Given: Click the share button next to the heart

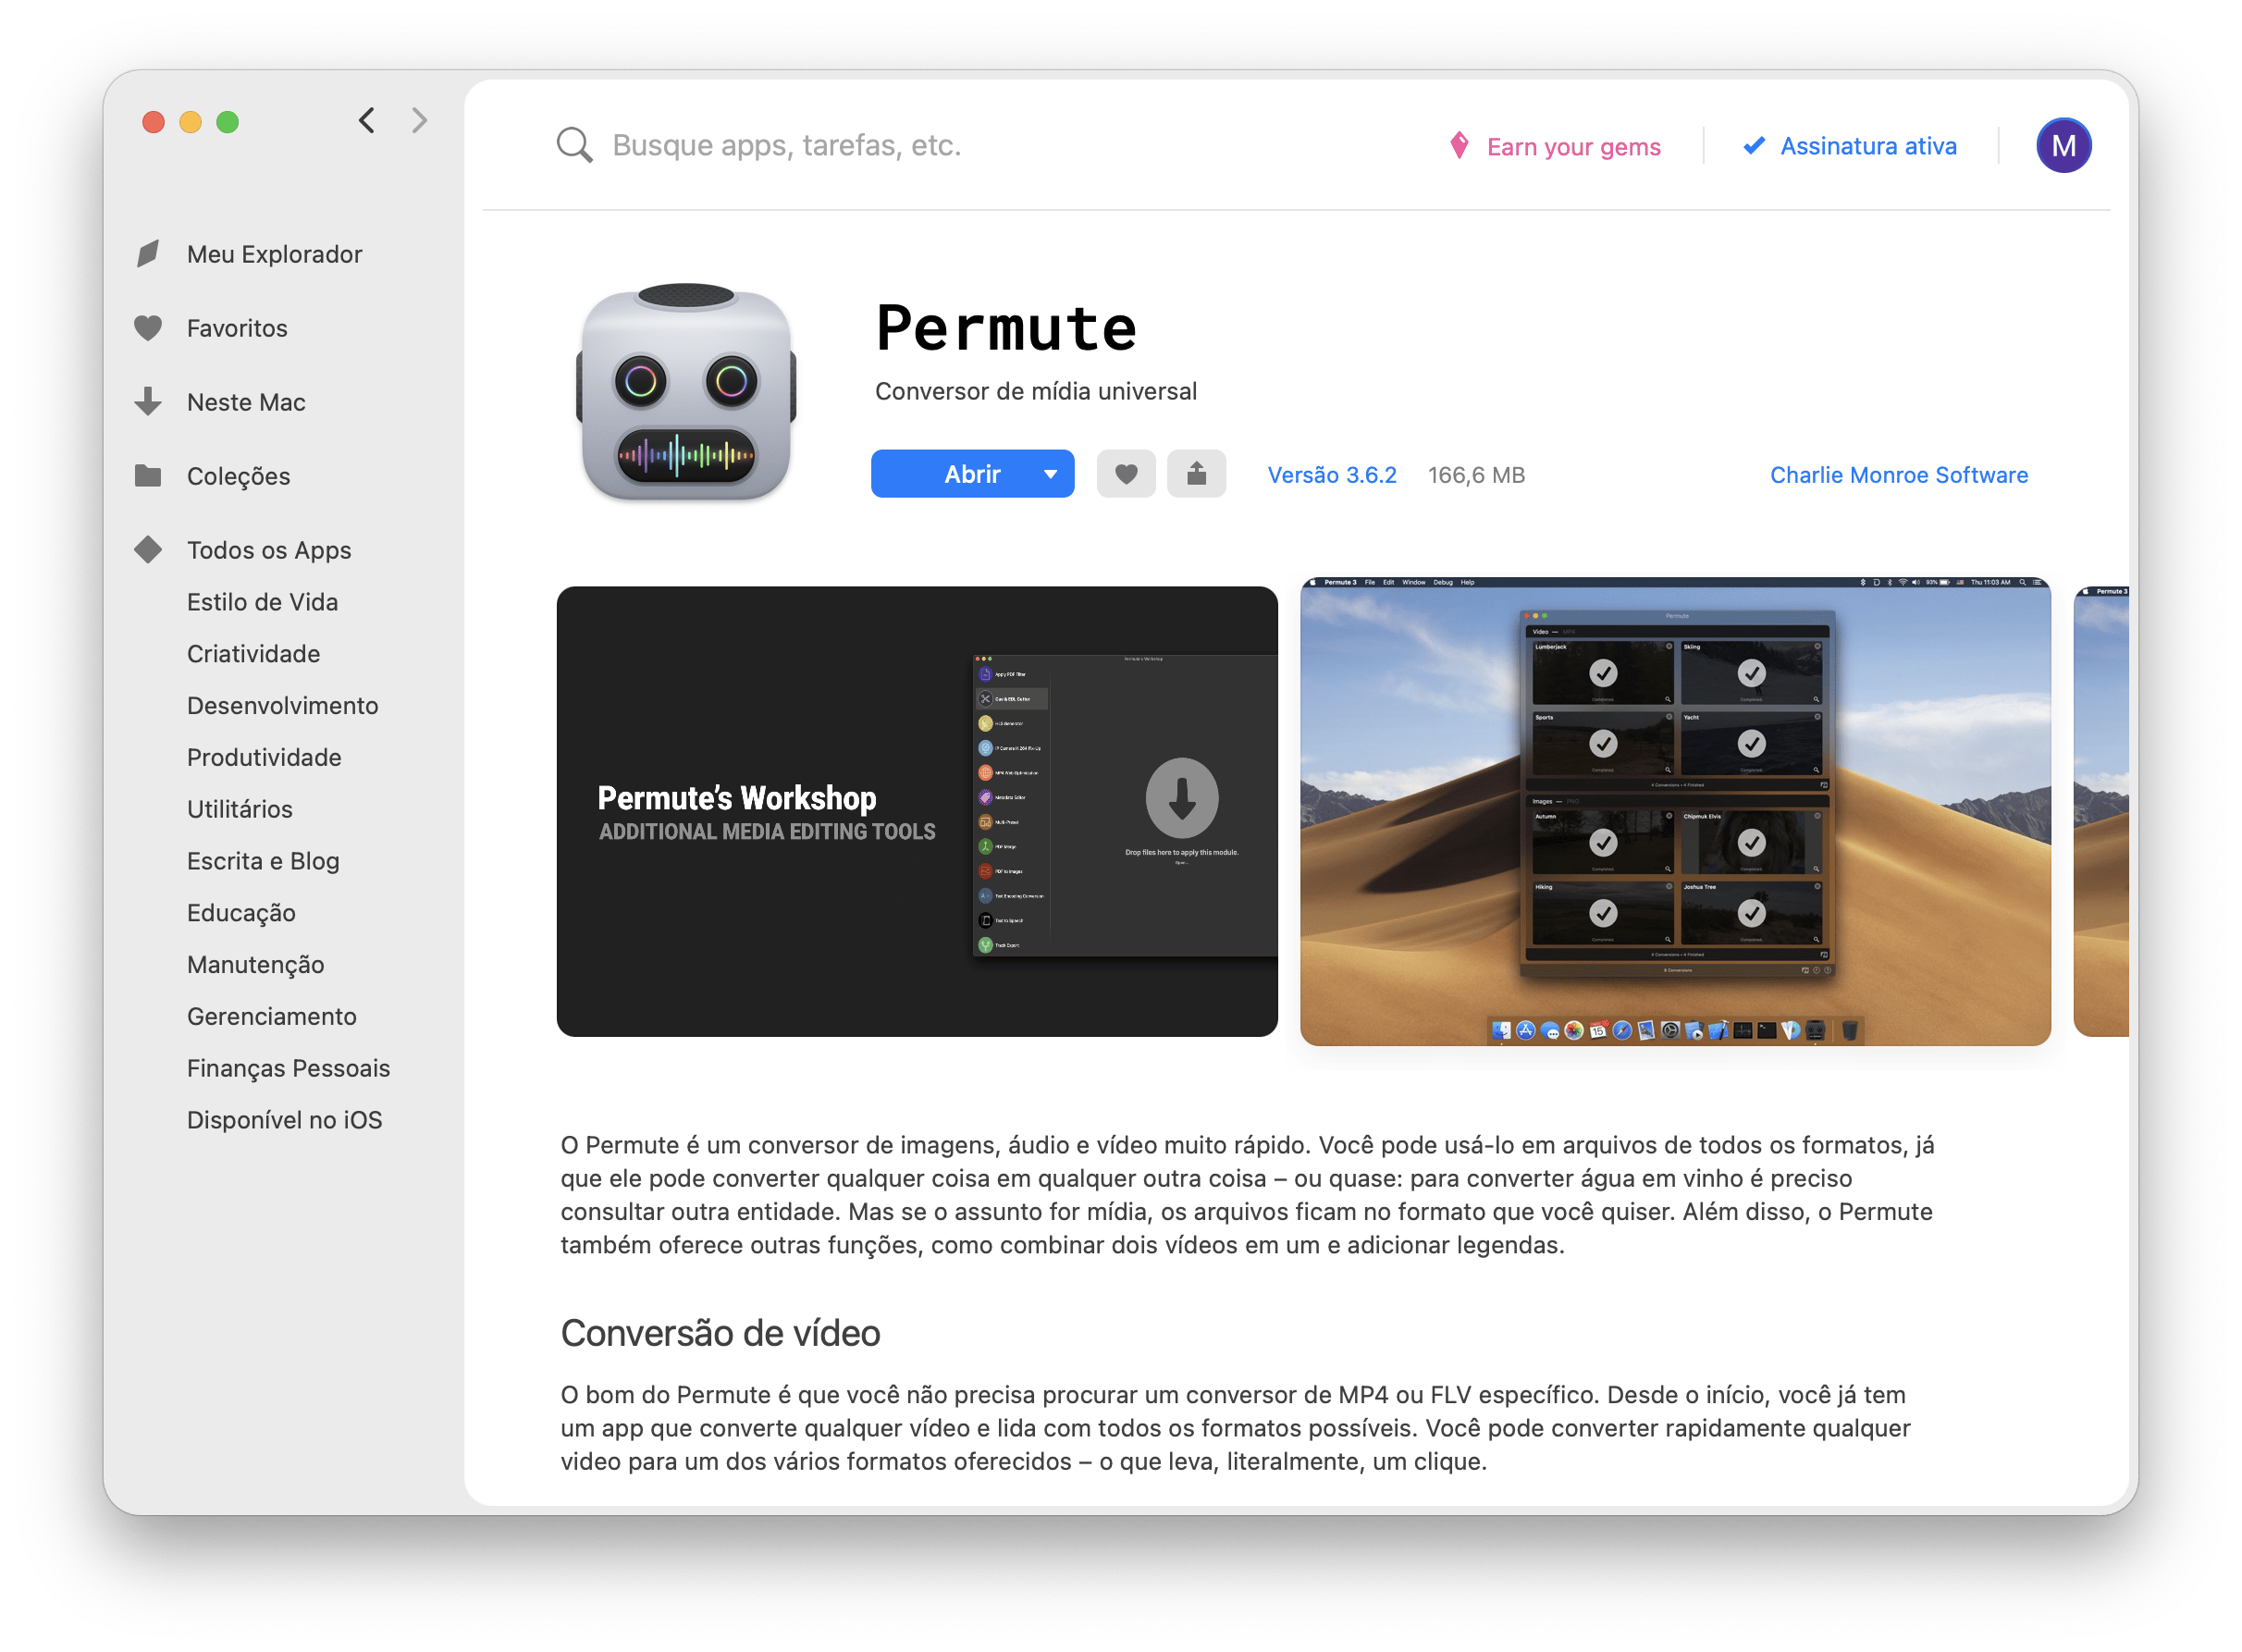Looking at the screenshot, I should [x=1197, y=474].
